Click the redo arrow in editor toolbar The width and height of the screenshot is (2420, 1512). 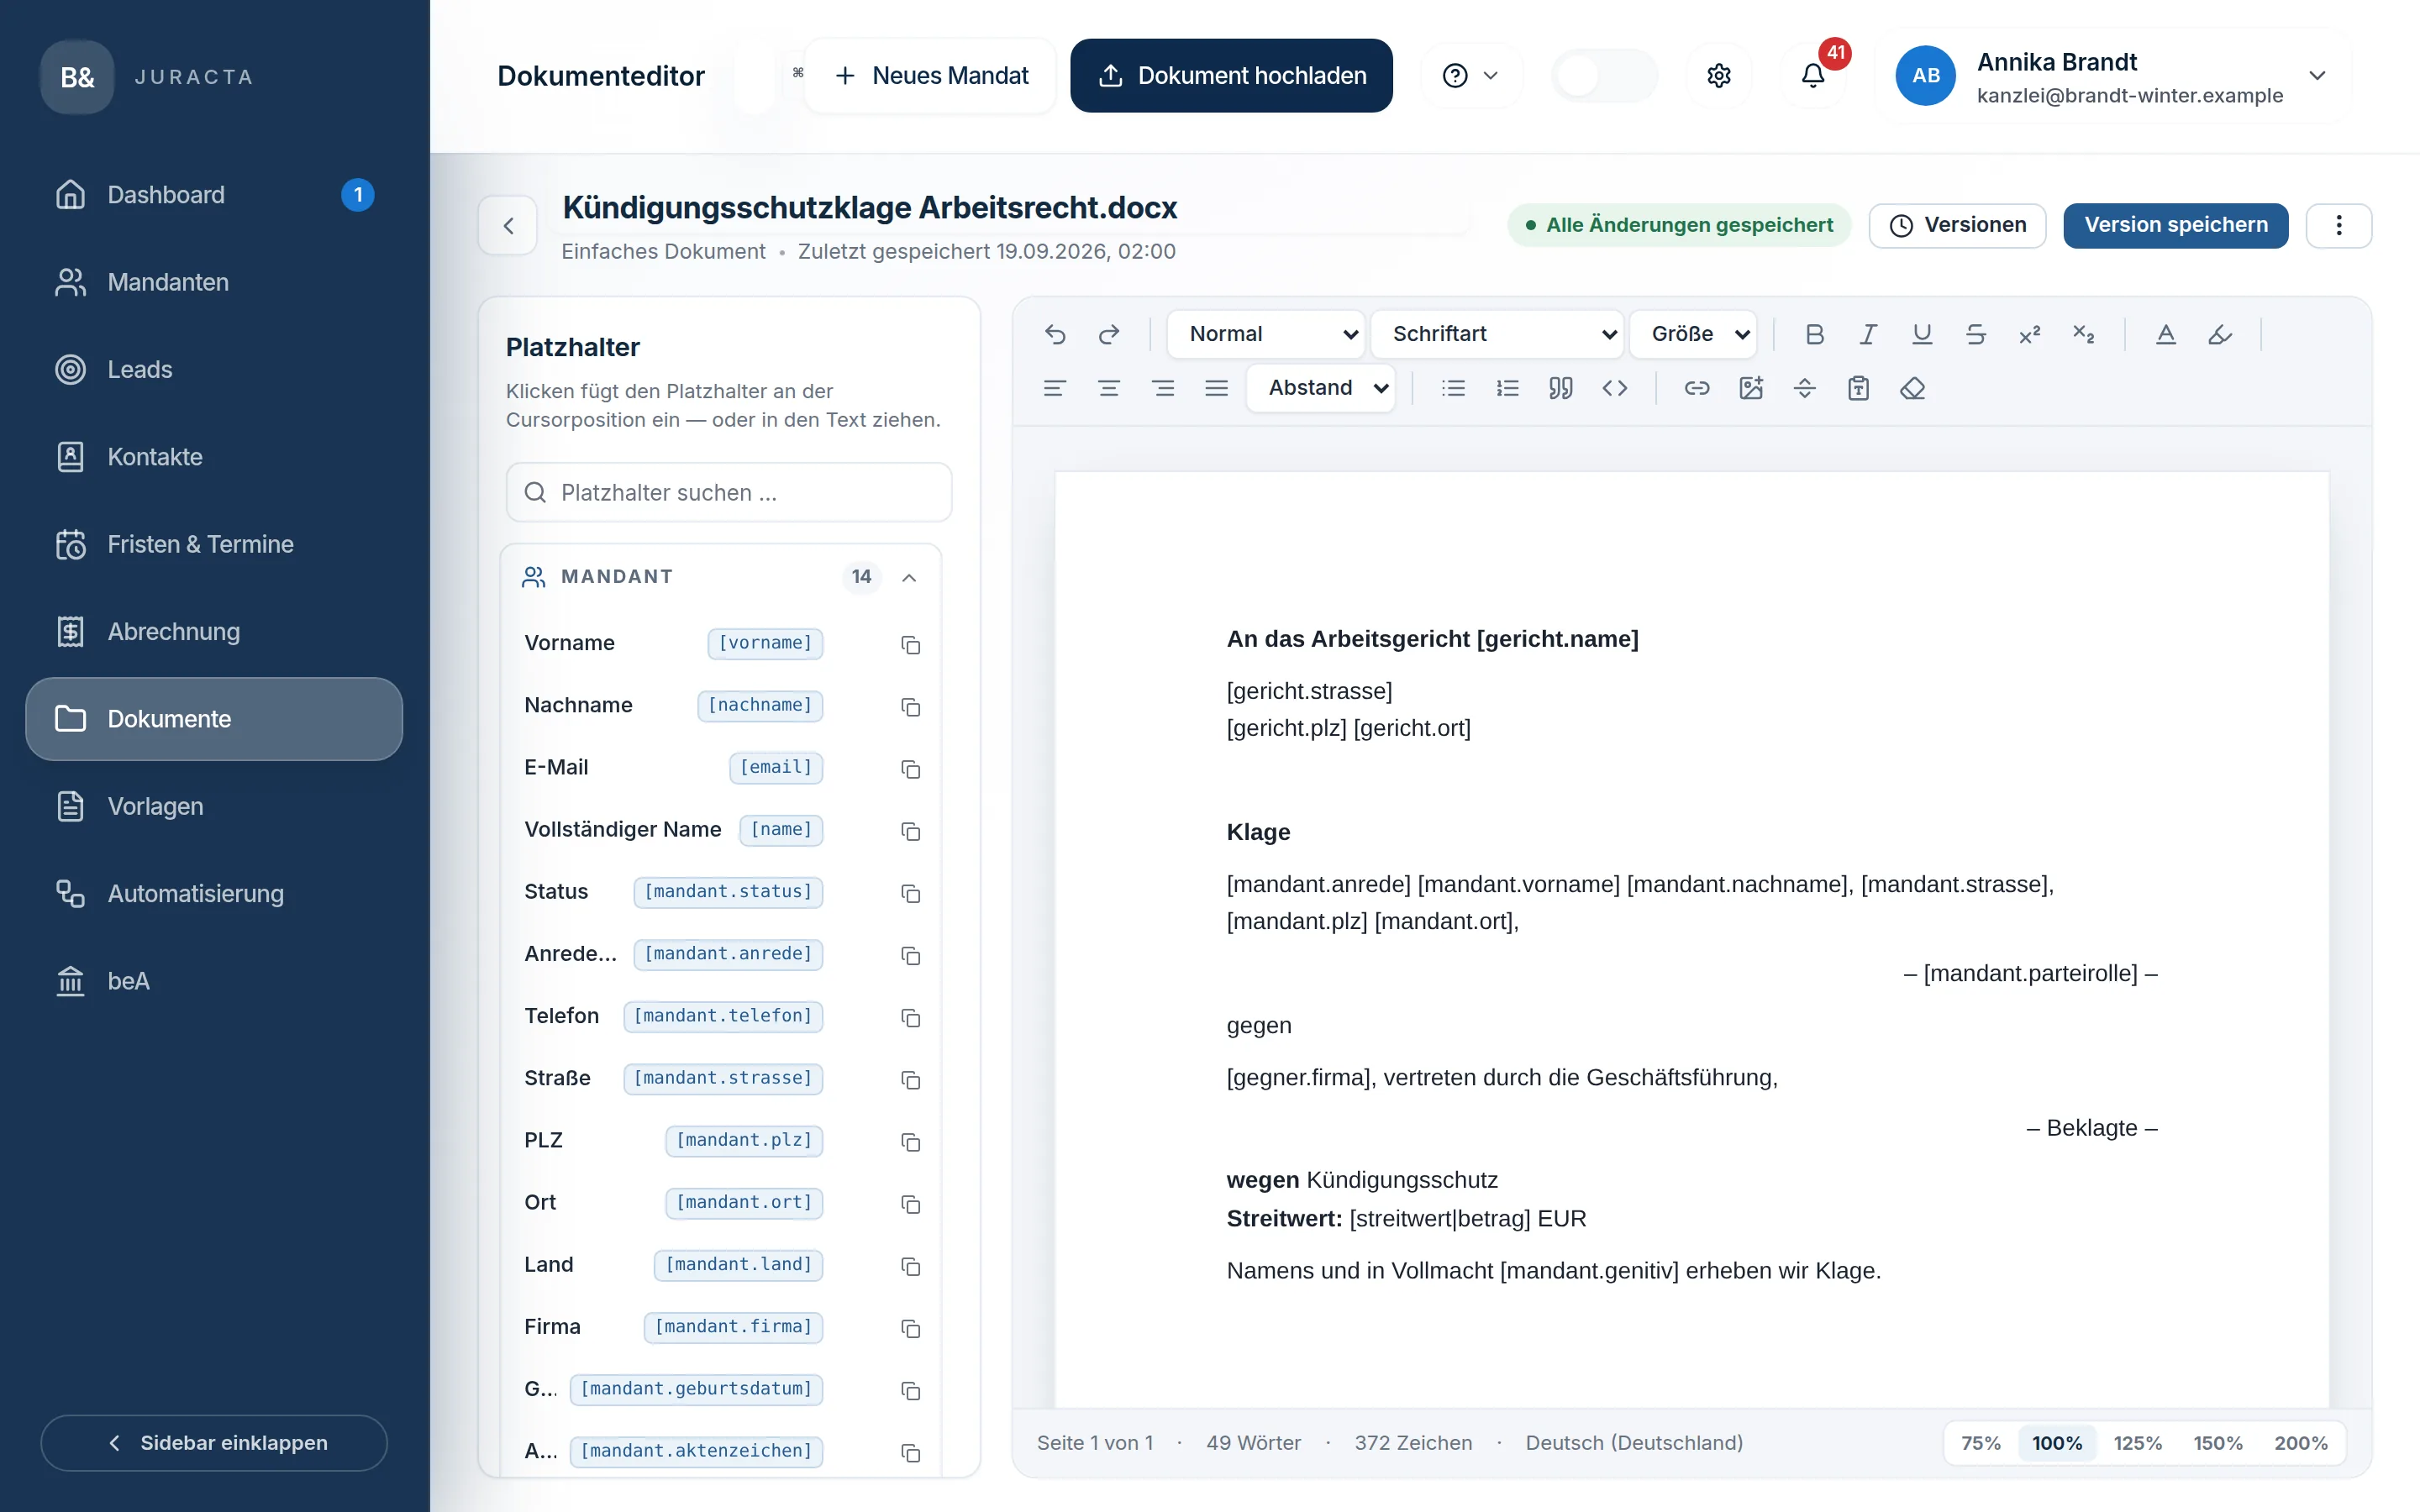coord(1109,334)
